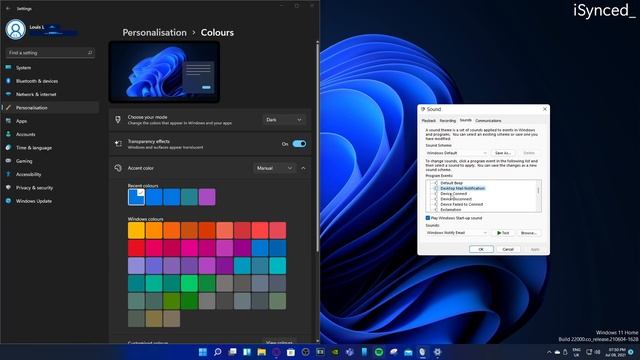
Task: Choose the bright green Windows colour
Action: 189,284
